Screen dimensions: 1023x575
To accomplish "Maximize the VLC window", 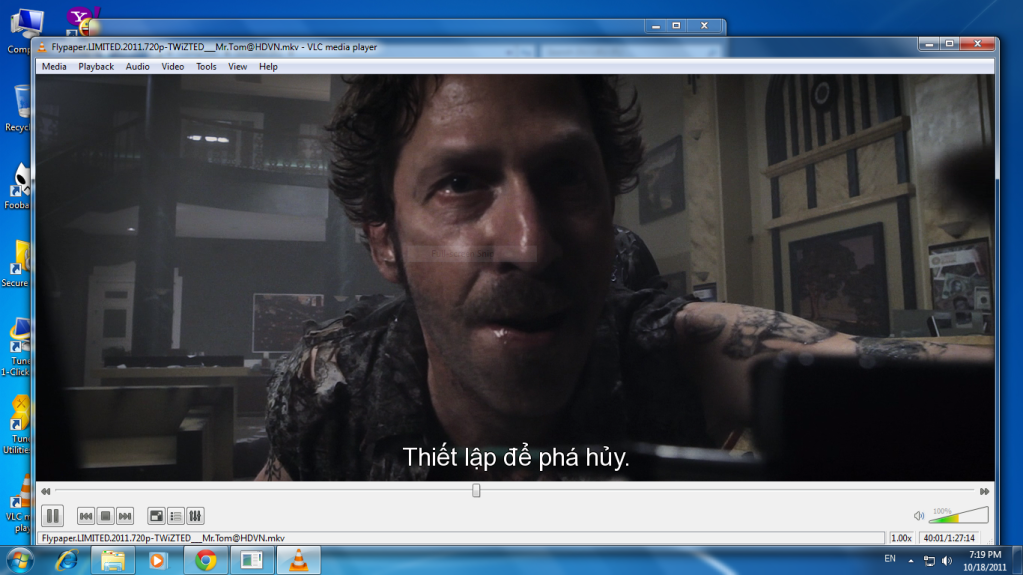I will tap(949, 44).
